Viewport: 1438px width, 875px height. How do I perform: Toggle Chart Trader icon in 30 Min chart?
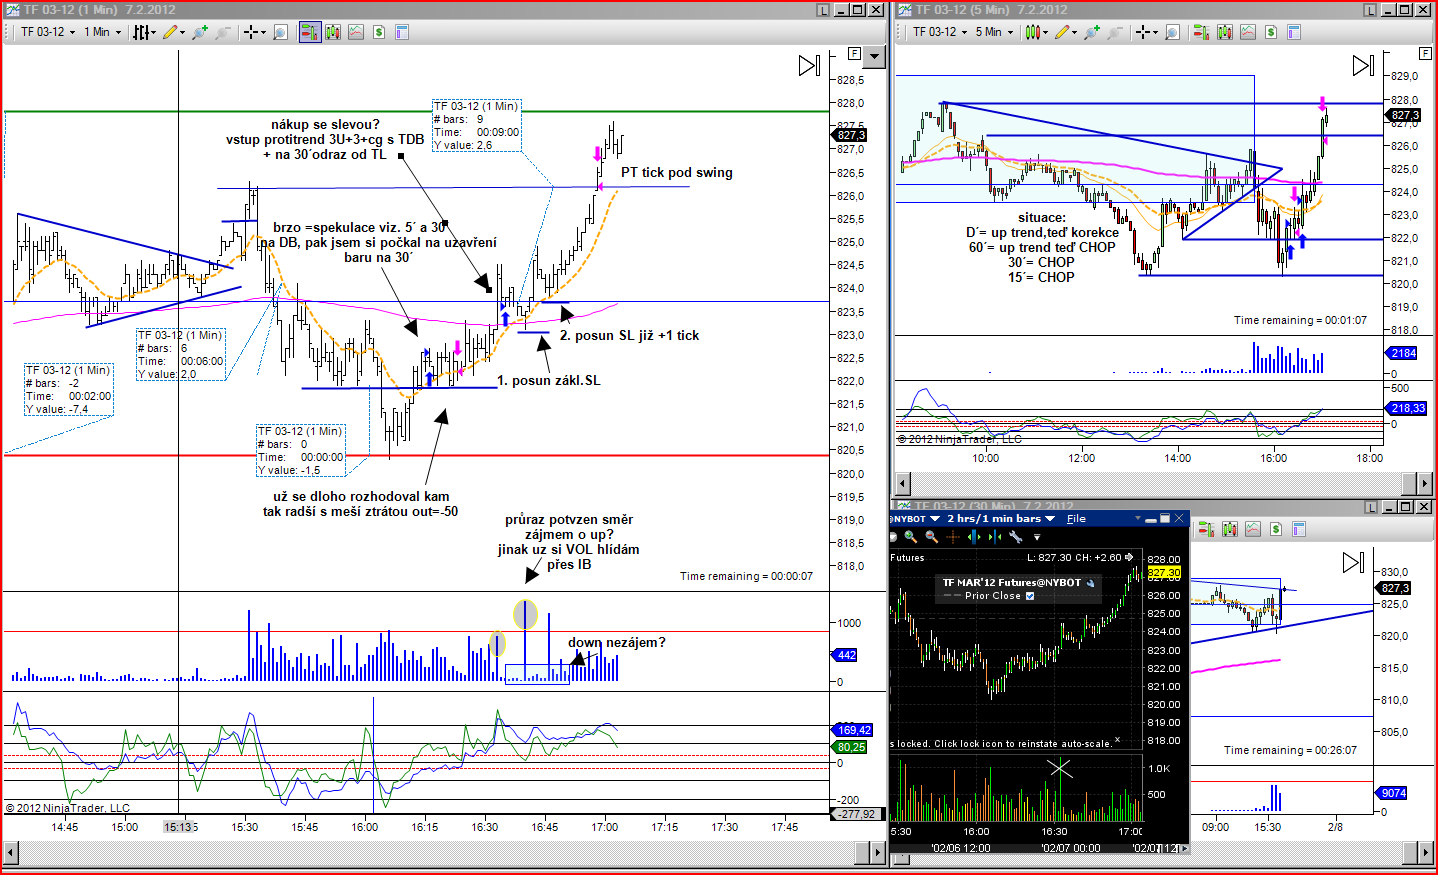click(1206, 529)
